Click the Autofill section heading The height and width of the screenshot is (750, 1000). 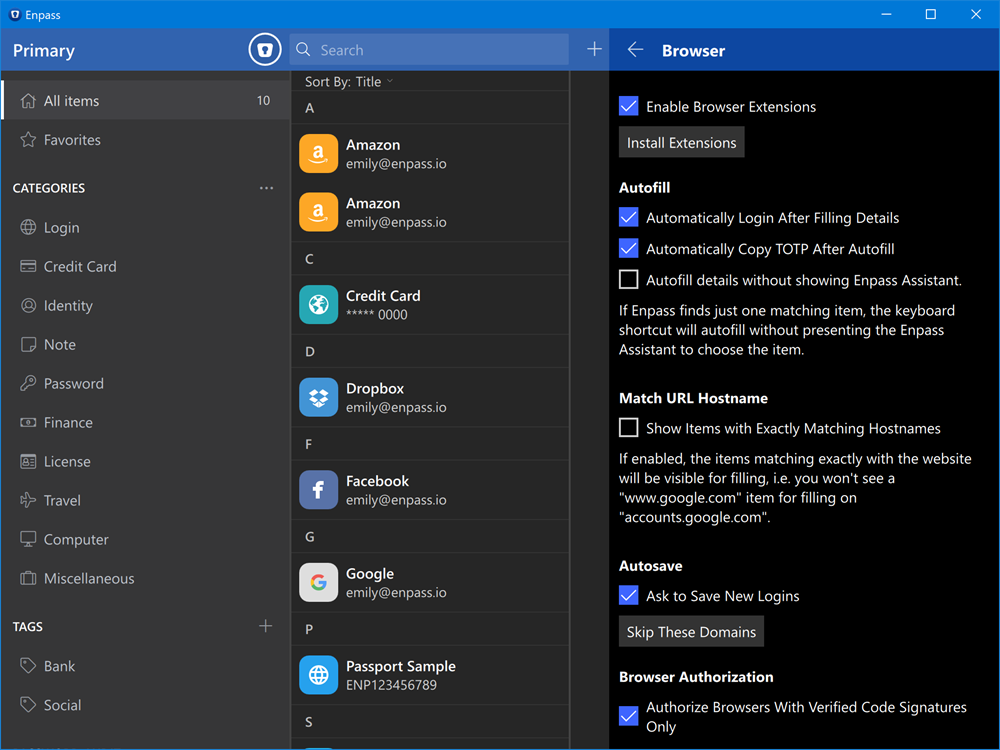coord(644,188)
